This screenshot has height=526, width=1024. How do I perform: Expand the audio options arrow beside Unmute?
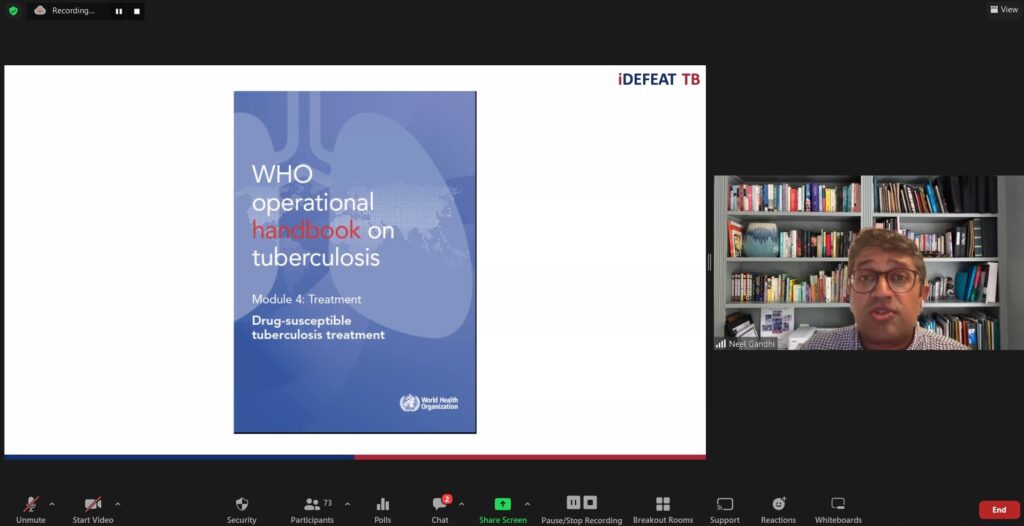(52, 503)
